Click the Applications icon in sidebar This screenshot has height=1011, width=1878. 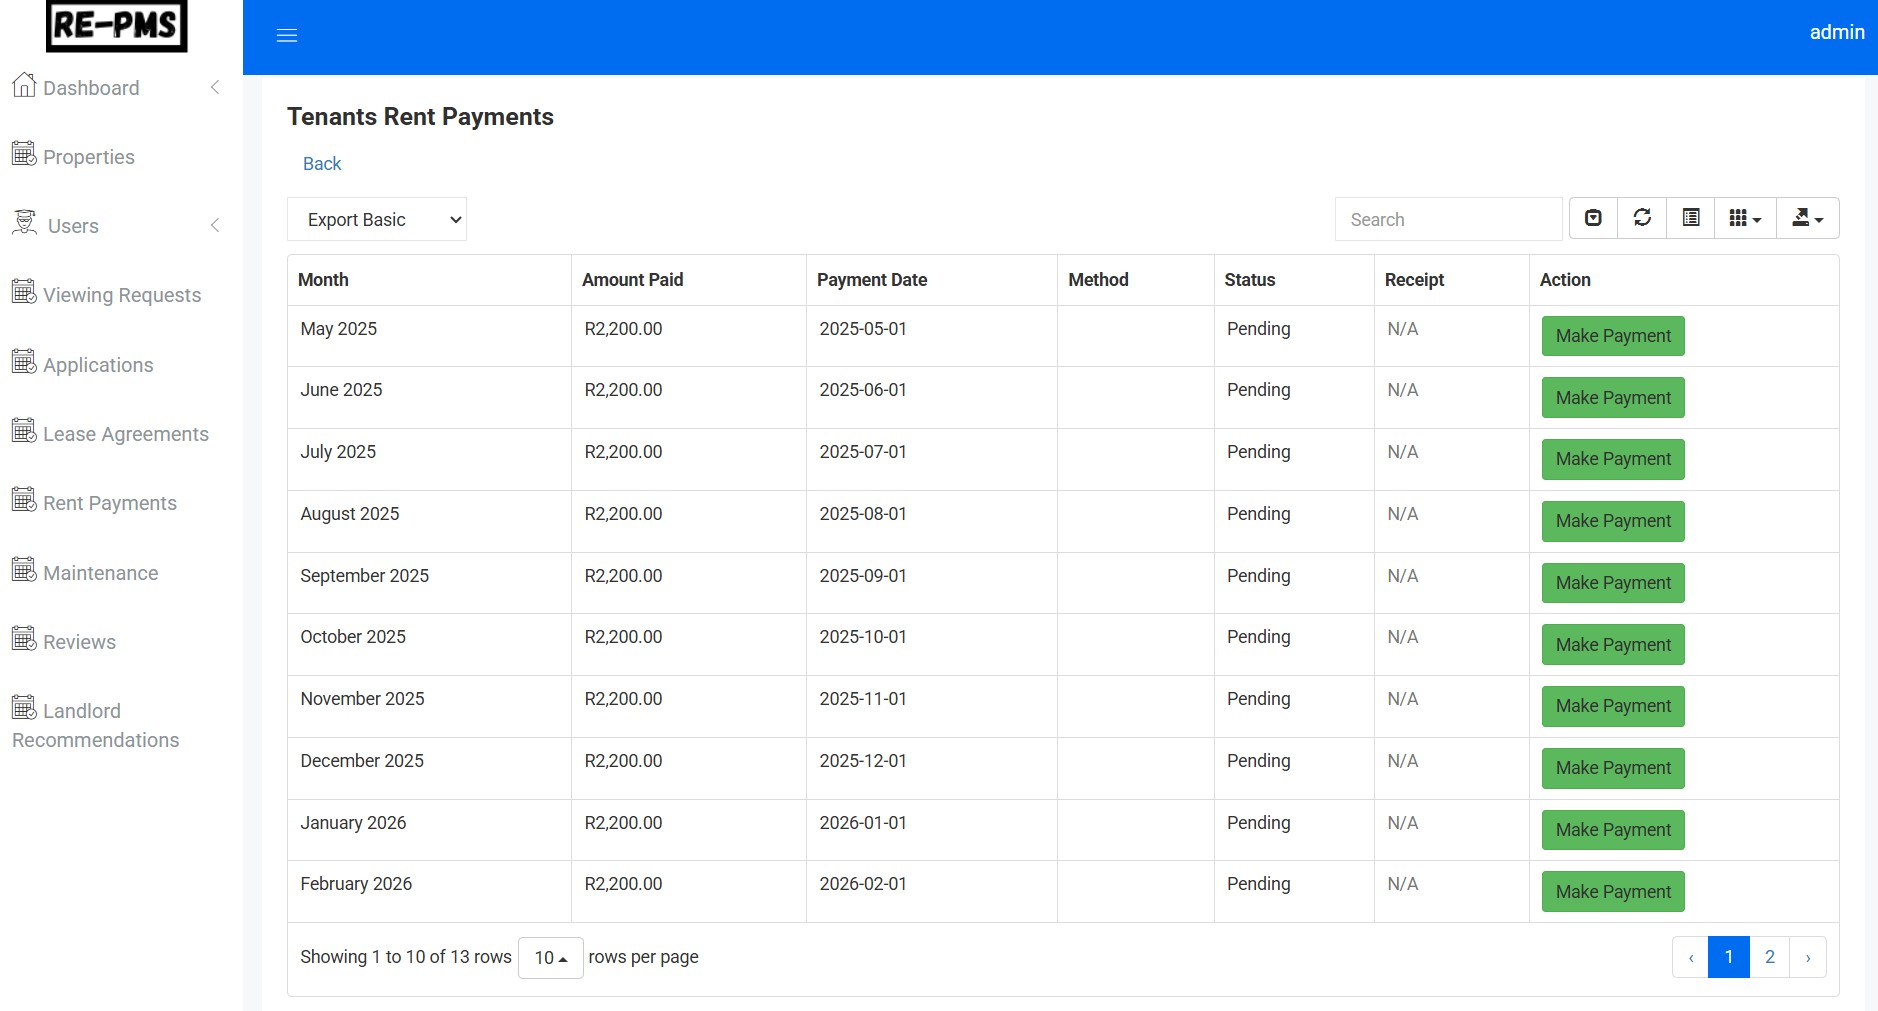point(22,362)
